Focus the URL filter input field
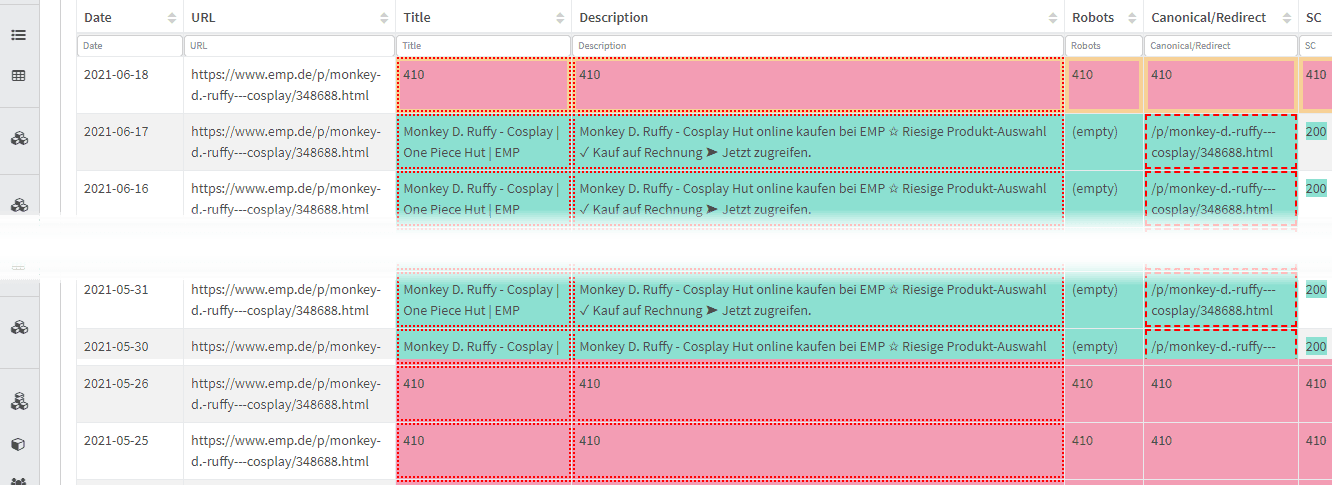This screenshot has width=1332, height=485. coord(290,46)
